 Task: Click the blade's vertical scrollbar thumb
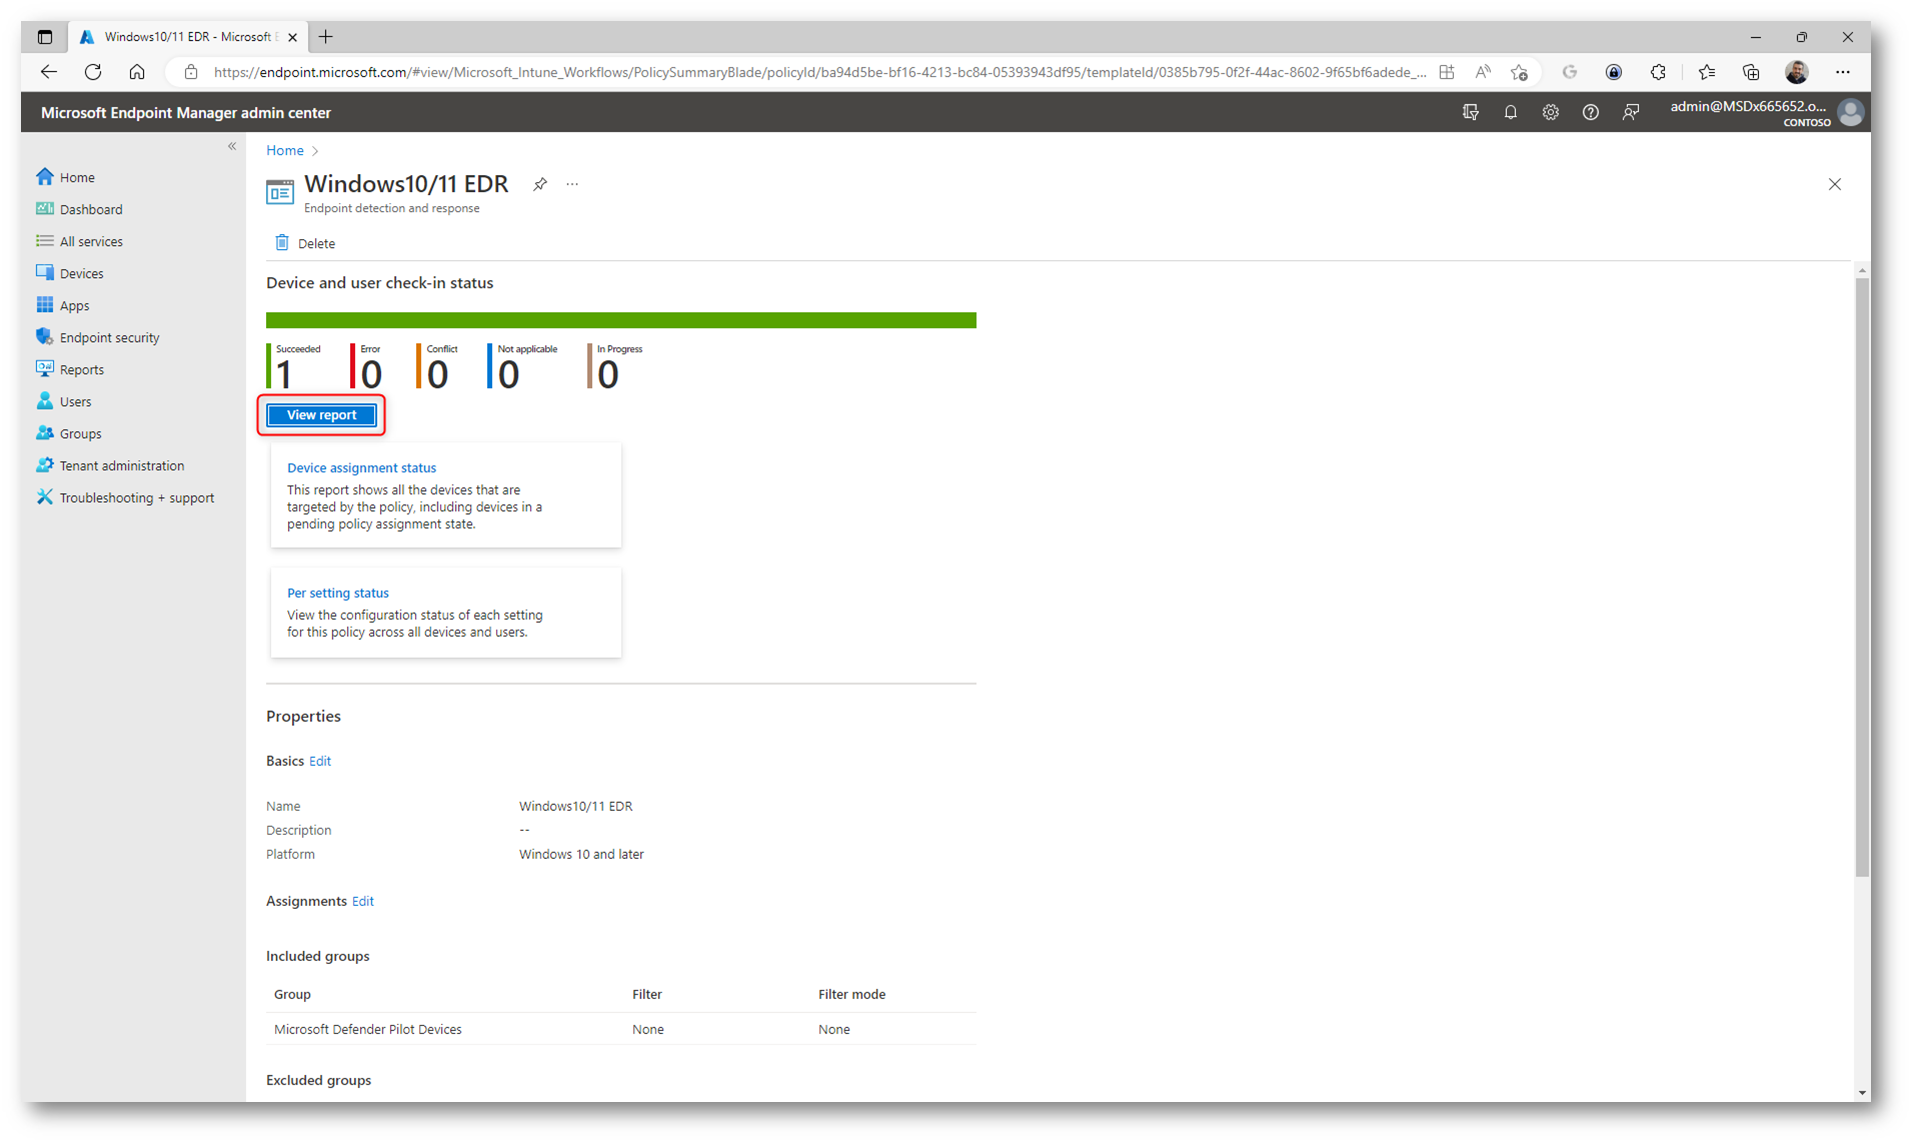coord(1862,578)
